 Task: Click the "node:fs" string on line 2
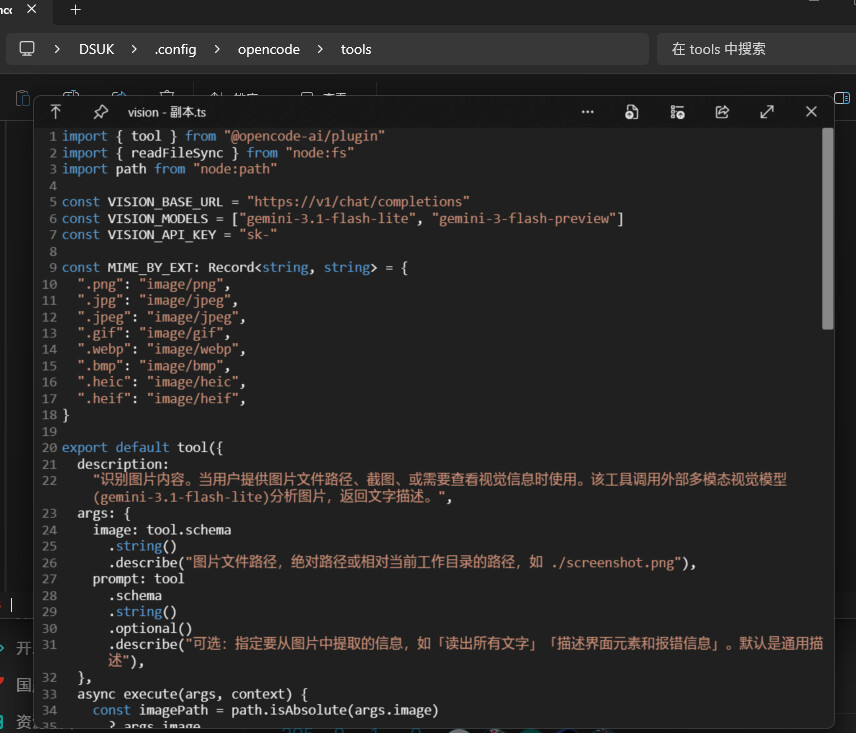point(319,153)
